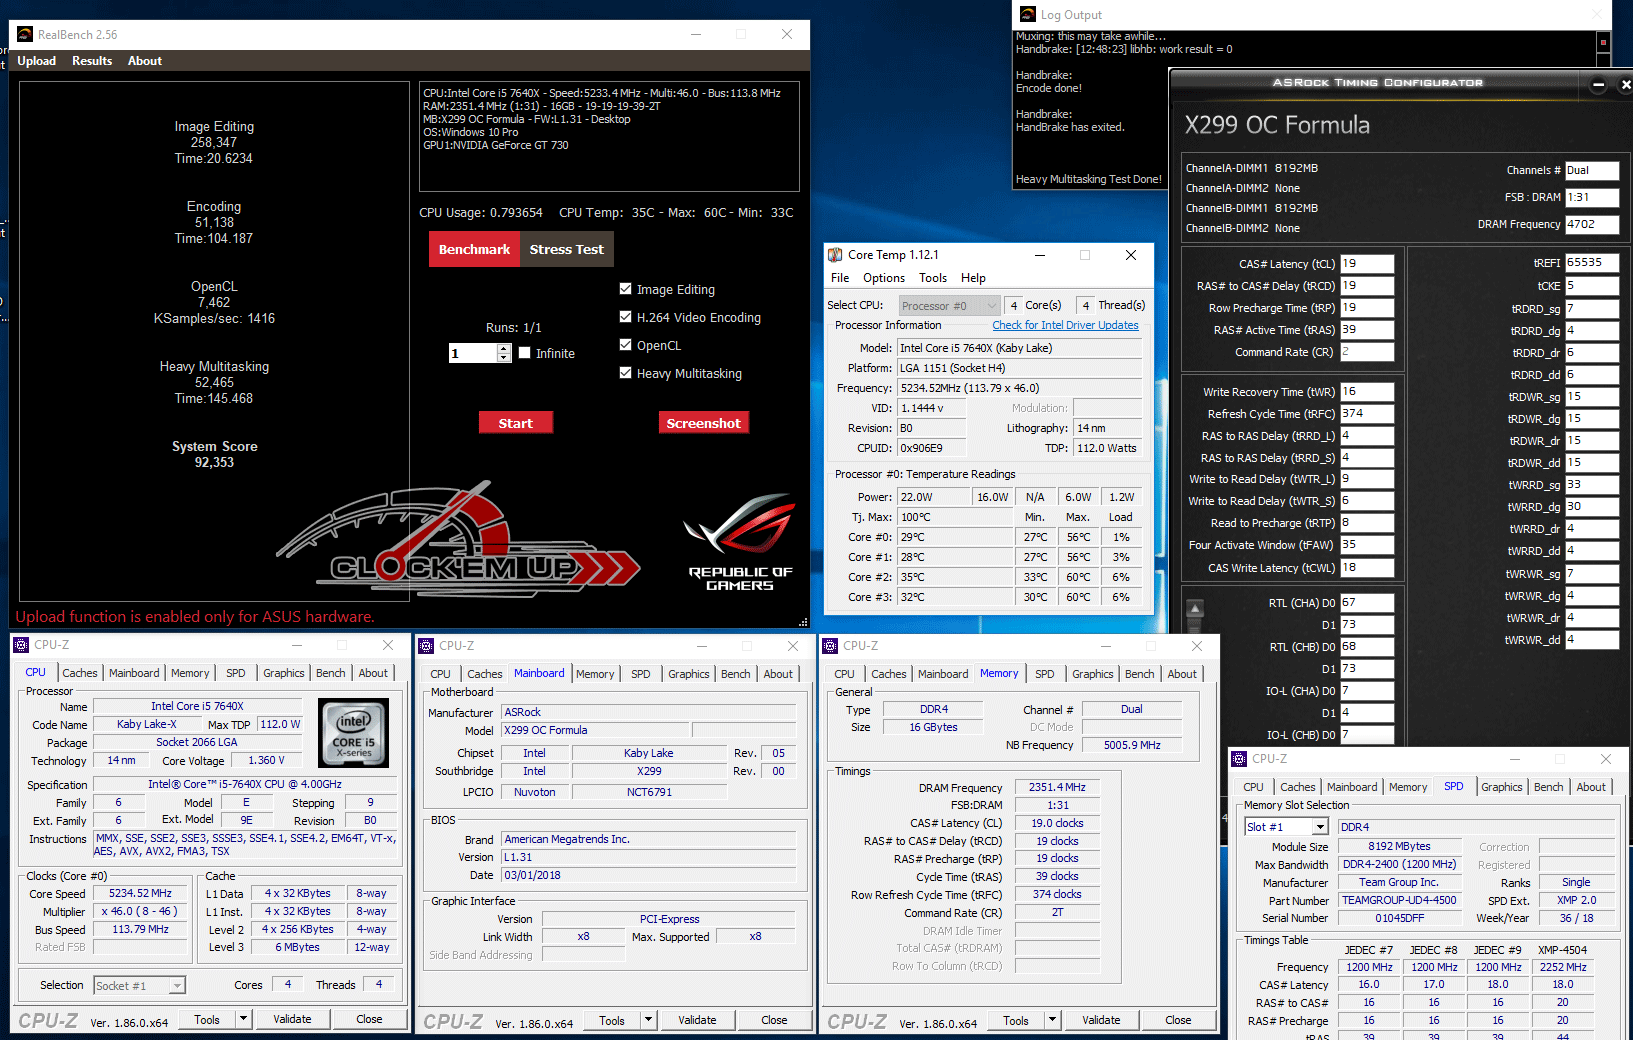
Task: Click the Republic of Gamers logo
Action: [x=740, y=542]
